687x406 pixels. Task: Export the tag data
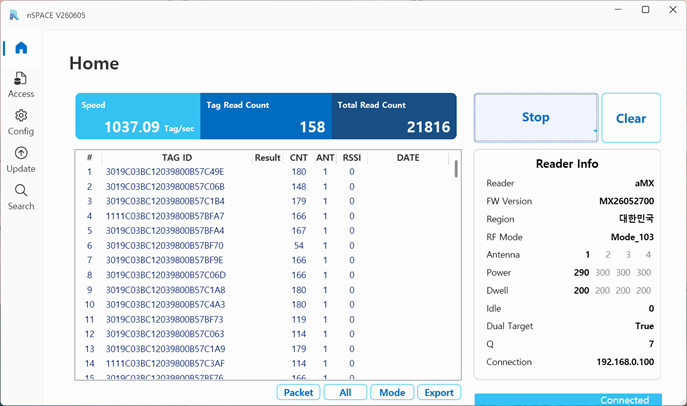point(439,392)
